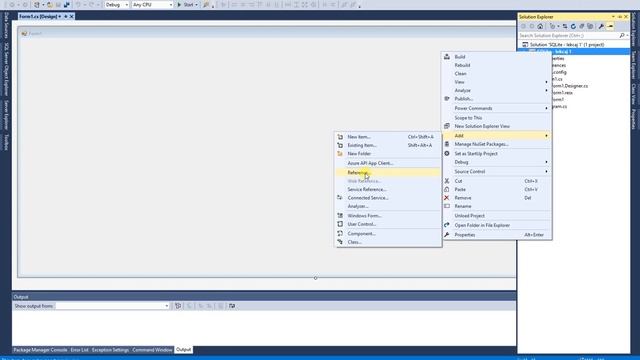
Task: Open the Pending Changes Filter icon in Solution Explorer
Action: [553, 26]
